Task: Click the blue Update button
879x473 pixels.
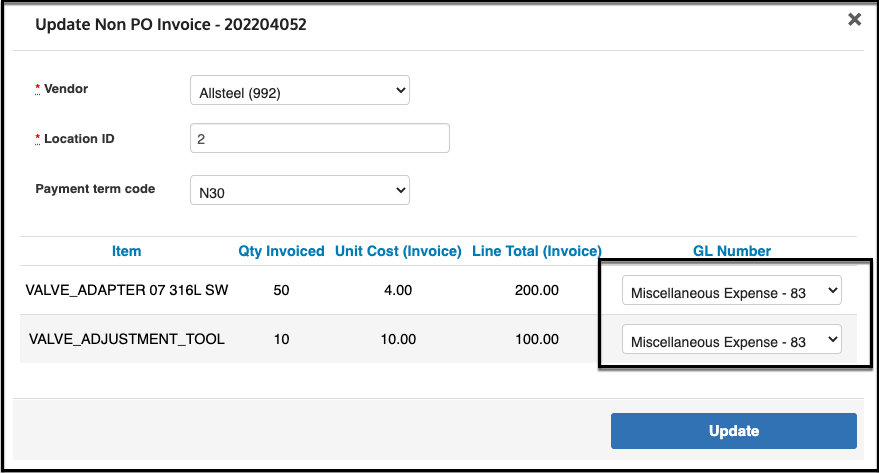Action: click(734, 431)
